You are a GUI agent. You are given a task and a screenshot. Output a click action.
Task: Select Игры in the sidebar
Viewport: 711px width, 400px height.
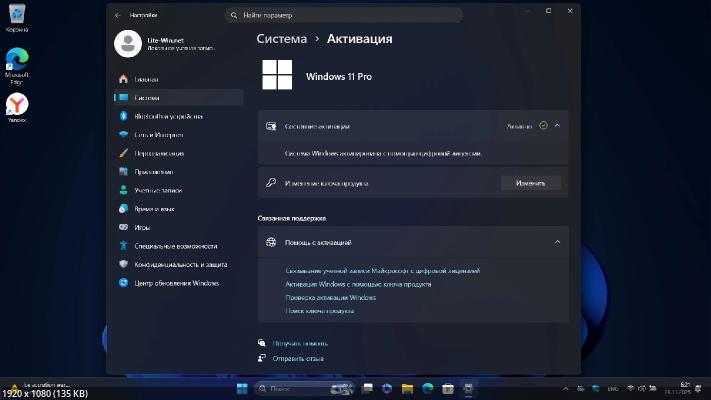[x=142, y=227]
